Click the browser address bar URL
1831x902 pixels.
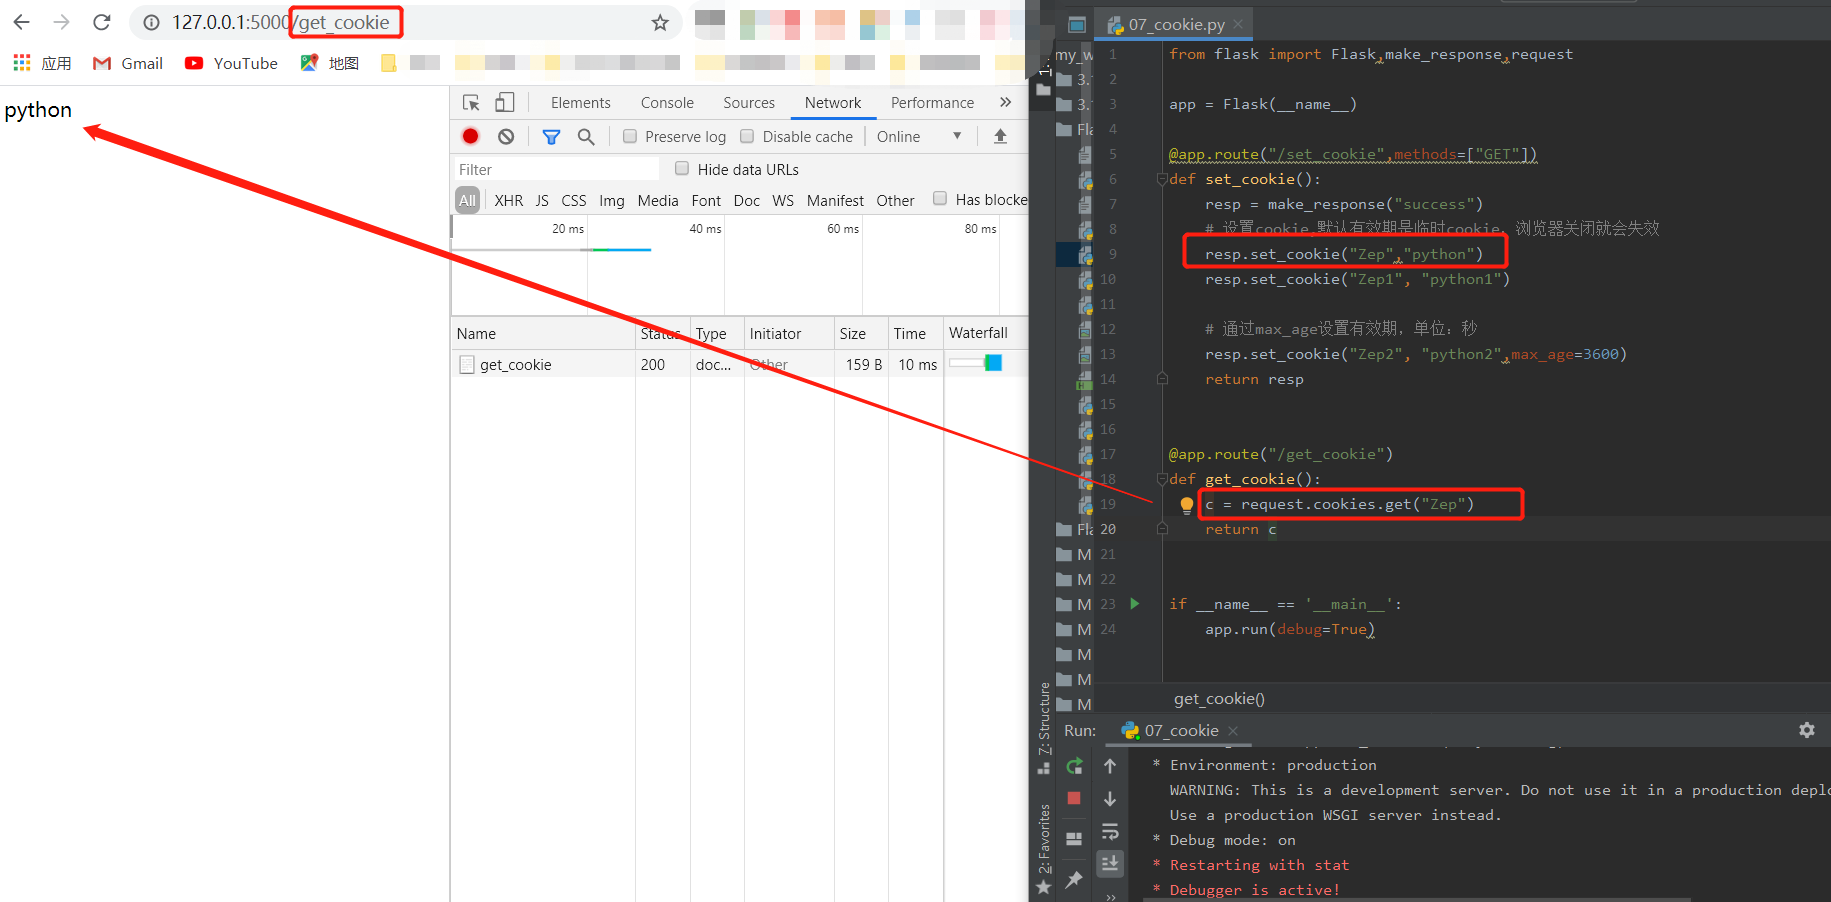(x=281, y=22)
